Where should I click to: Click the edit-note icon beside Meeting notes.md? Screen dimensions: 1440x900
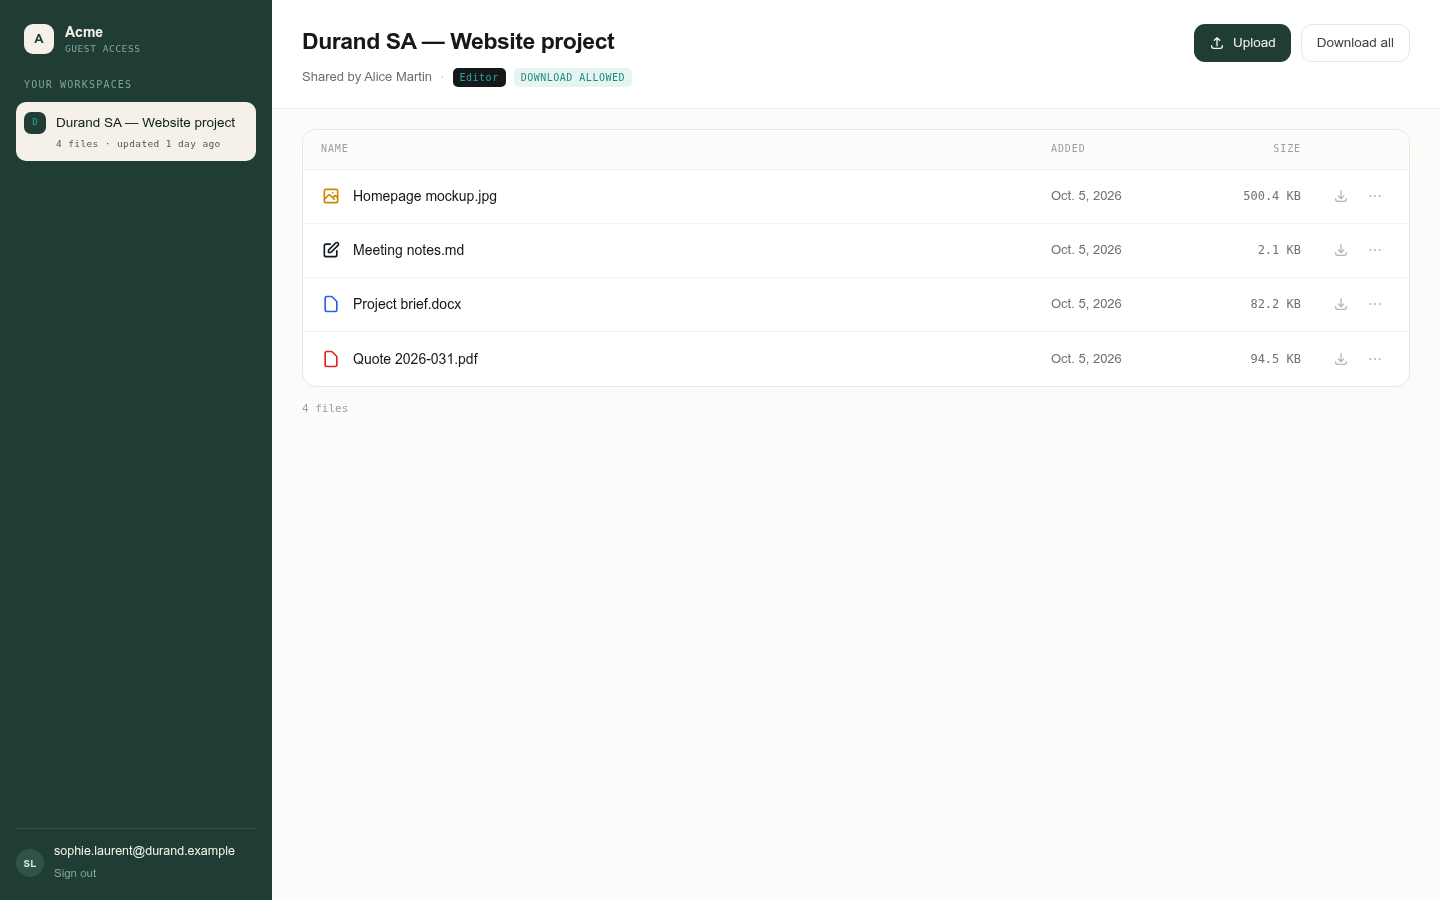[x=331, y=250]
